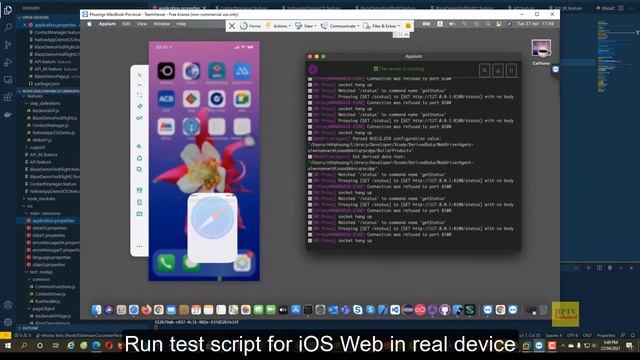
Task: Click the Appium download logs button
Action: pos(498,70)
